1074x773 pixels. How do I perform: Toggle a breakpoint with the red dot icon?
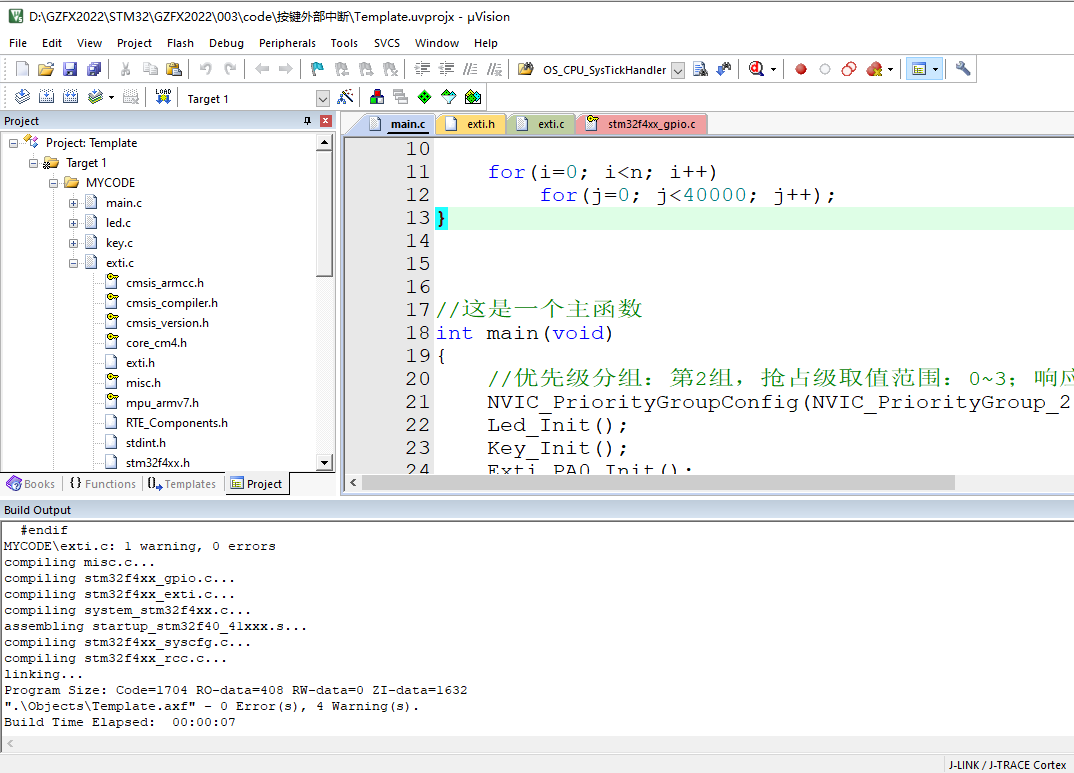pos(800,68)
